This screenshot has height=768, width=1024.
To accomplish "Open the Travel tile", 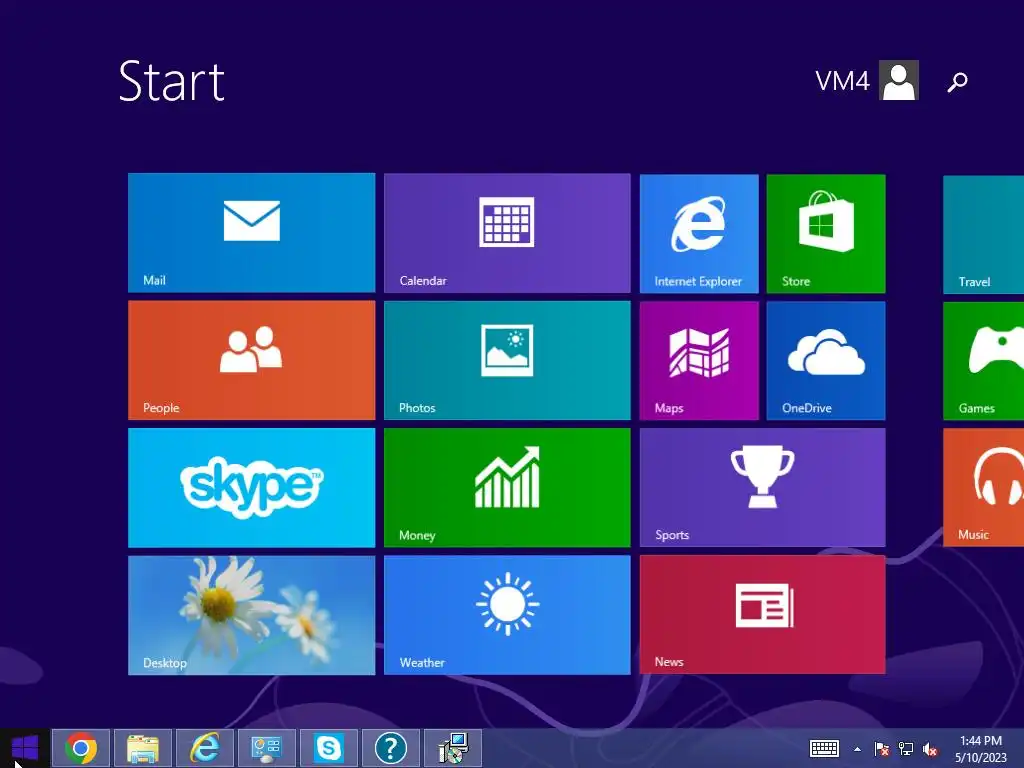I will (984, 234).
